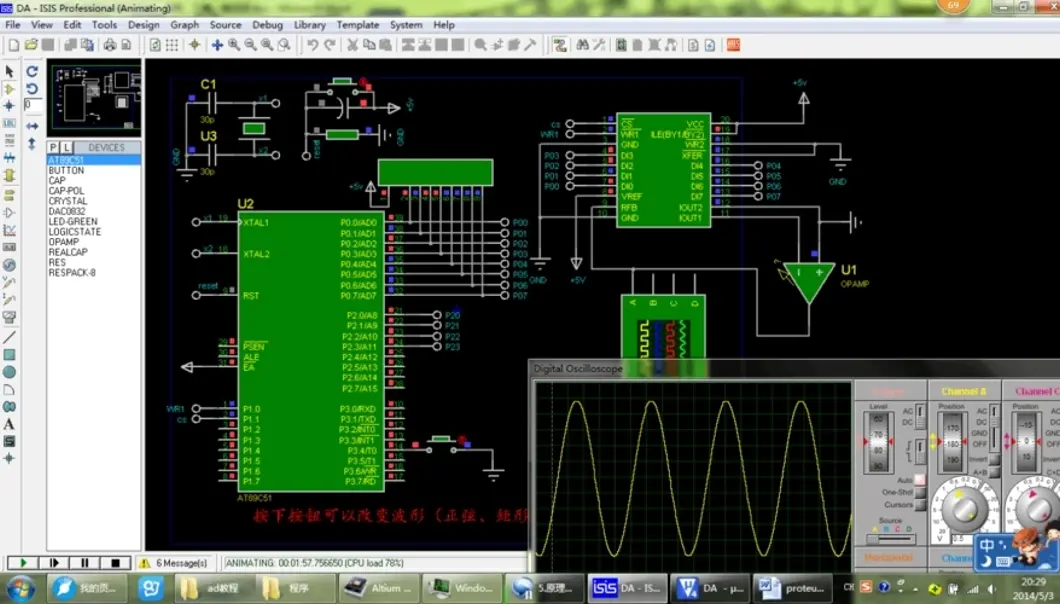Click the pan/center view cross icon
Image resolution: width=1060 pixels, height=604 pixels.
coord(217,45)
